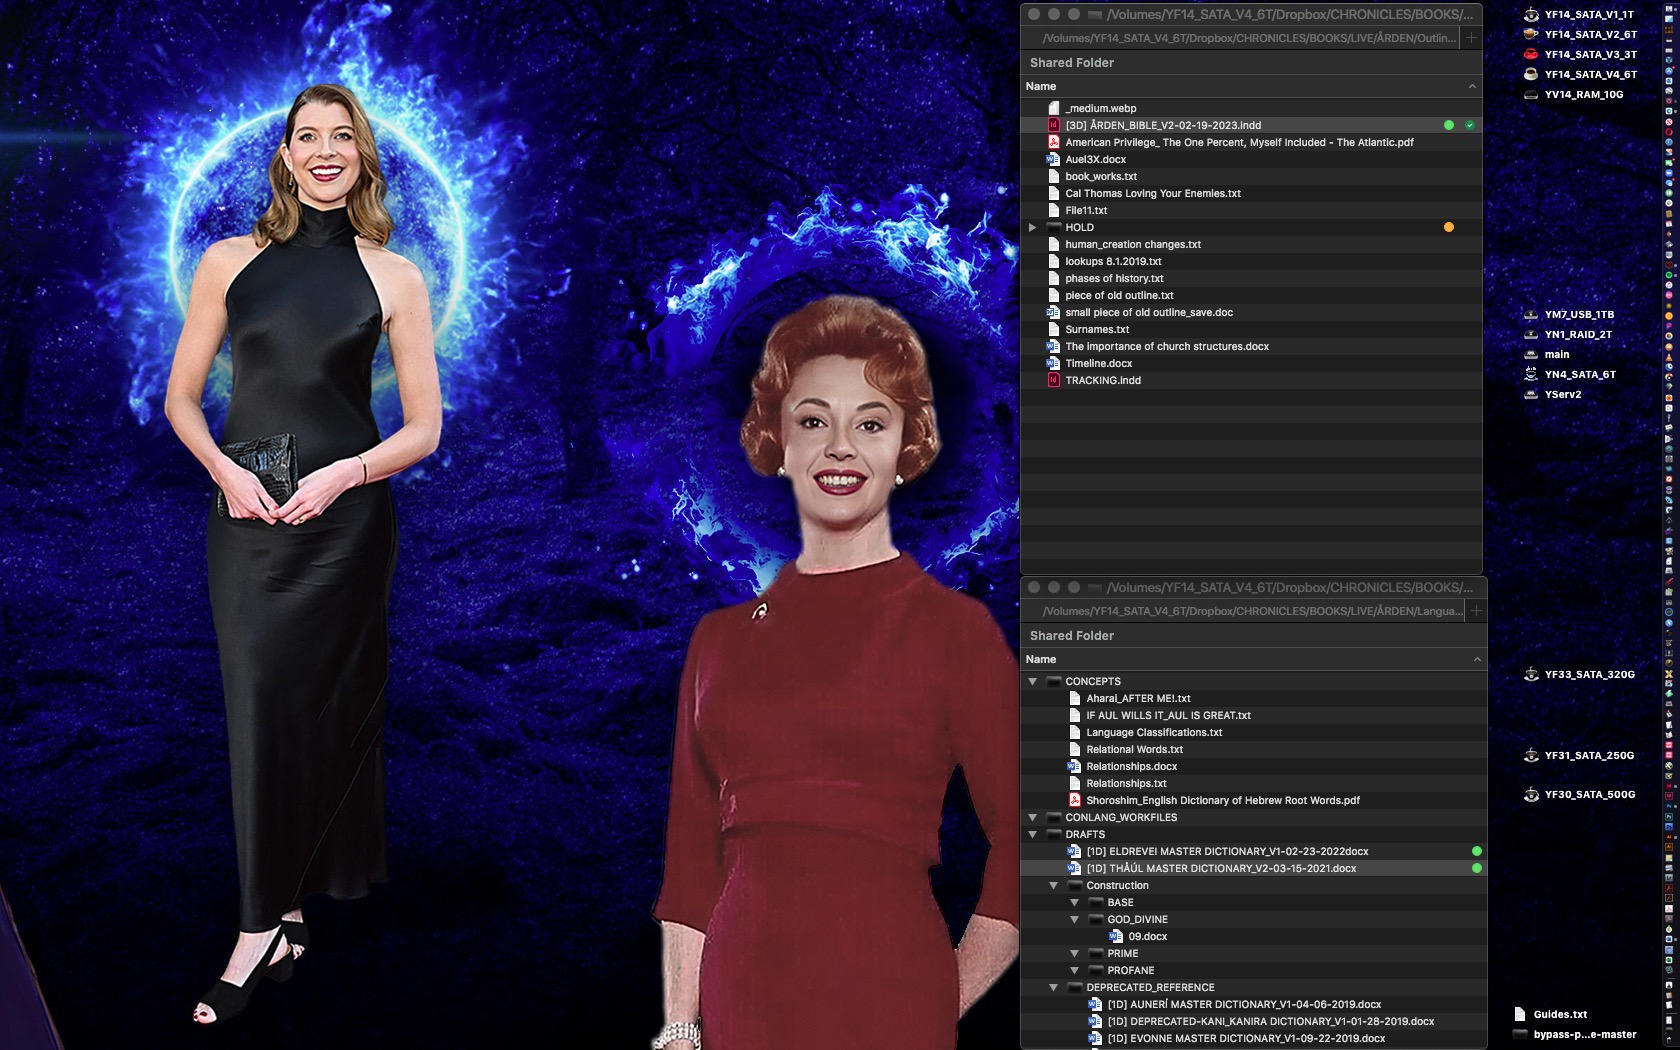1680x1050 pixels.
Task: Collapse the GOD_DIVINE folder triangle
Action: [x=1074, y=919]
